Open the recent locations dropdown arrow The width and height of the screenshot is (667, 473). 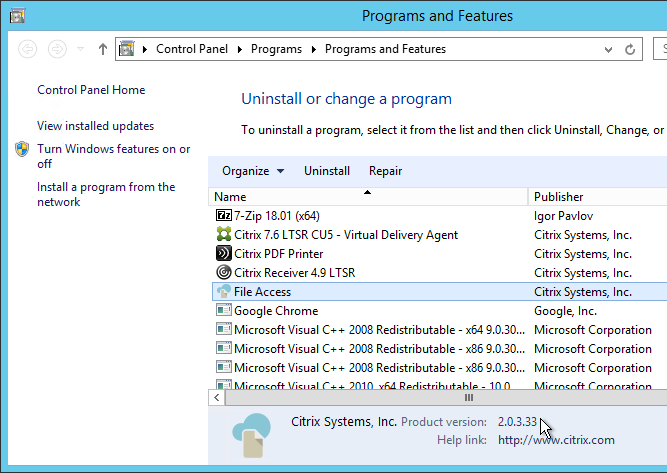(80, 49)
